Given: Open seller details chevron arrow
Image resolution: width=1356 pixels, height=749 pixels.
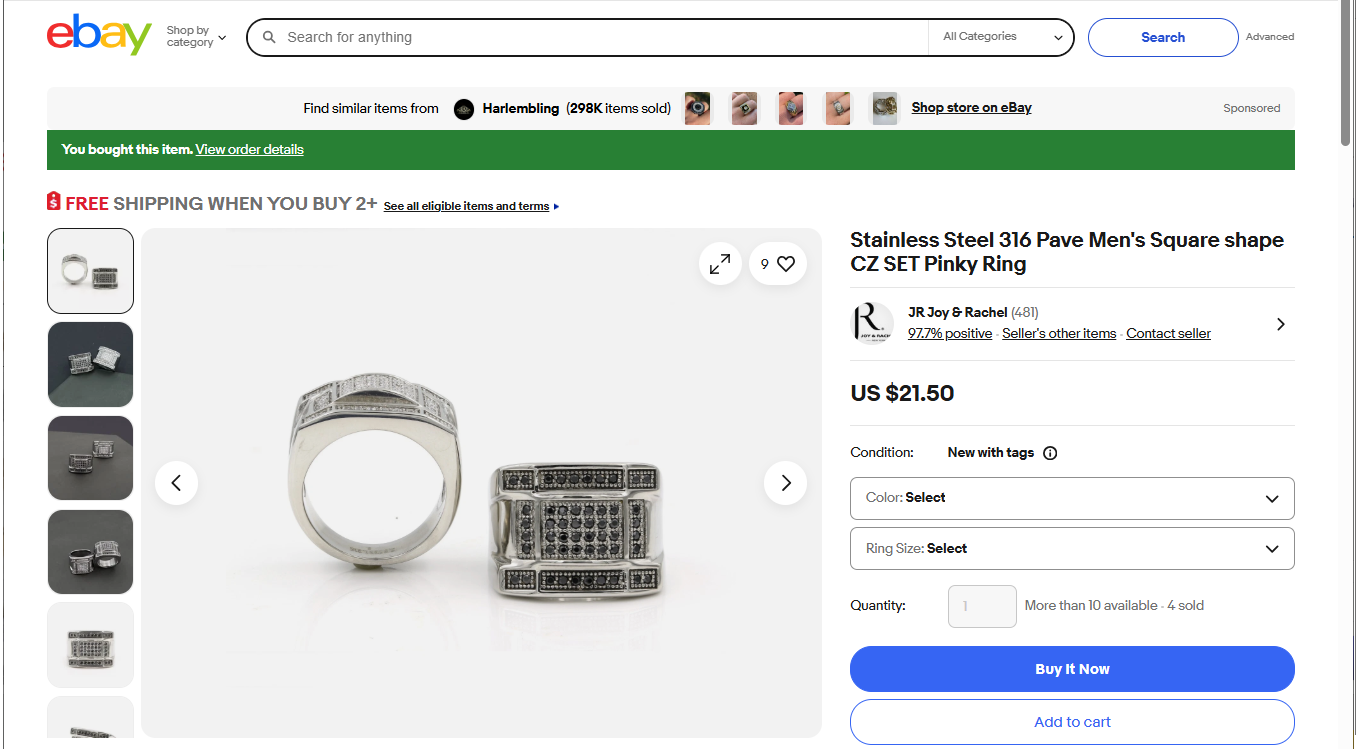Looking at the screenshot, I should click(1281, 324).
